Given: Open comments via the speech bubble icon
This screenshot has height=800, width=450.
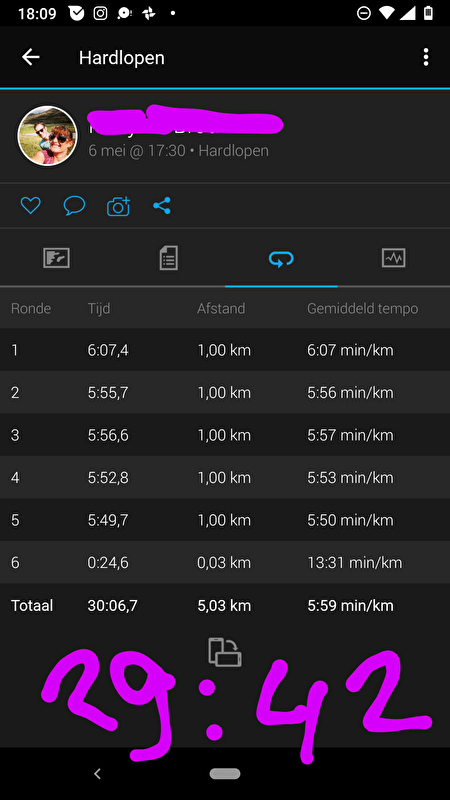Looking at the screenshot, I should pyautogui.click(x=74, y=206).
